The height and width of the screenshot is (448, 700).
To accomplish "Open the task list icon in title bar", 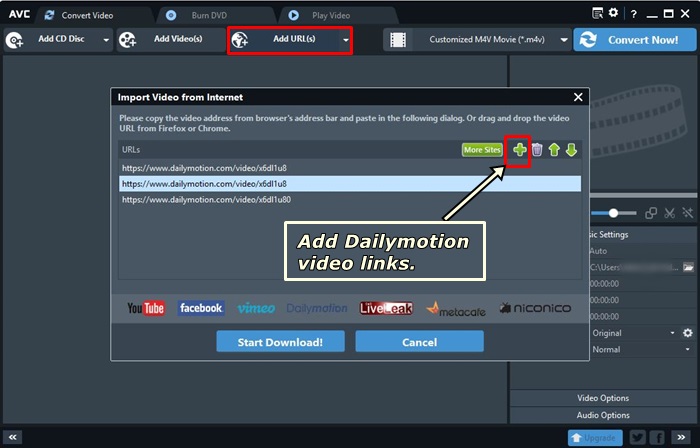I will [597, 13].
